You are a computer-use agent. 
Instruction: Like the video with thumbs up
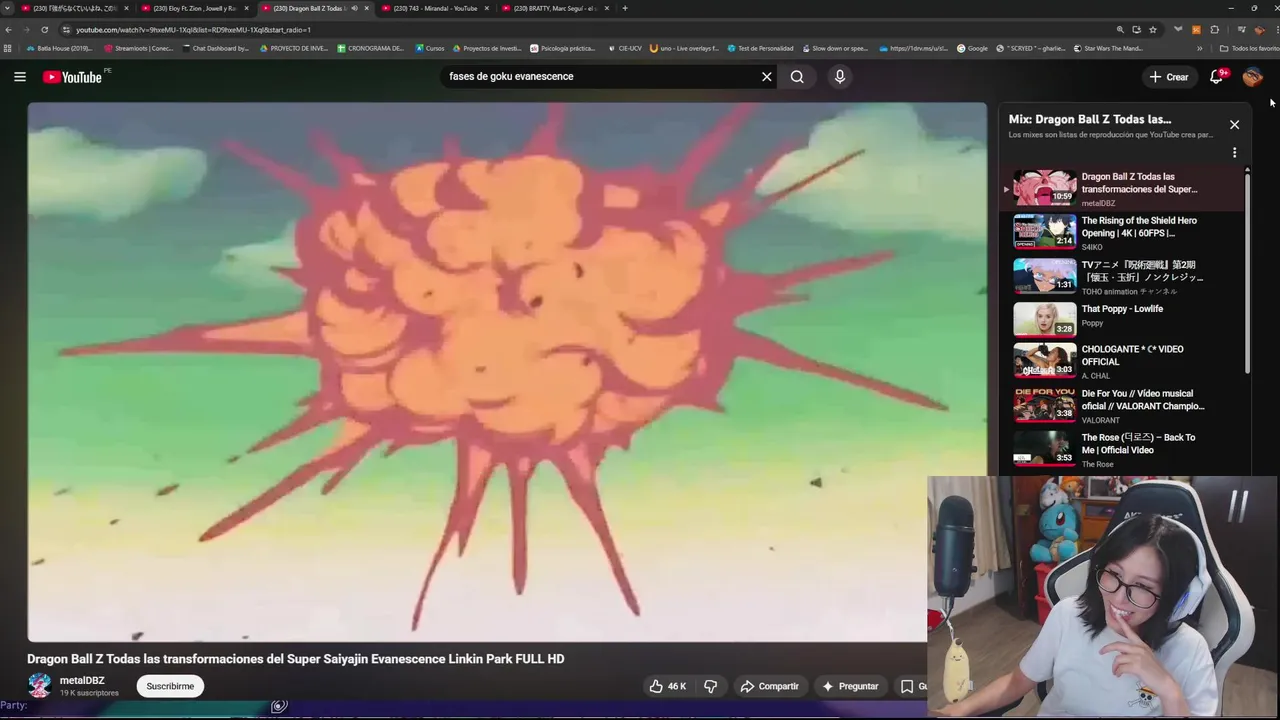667,686
